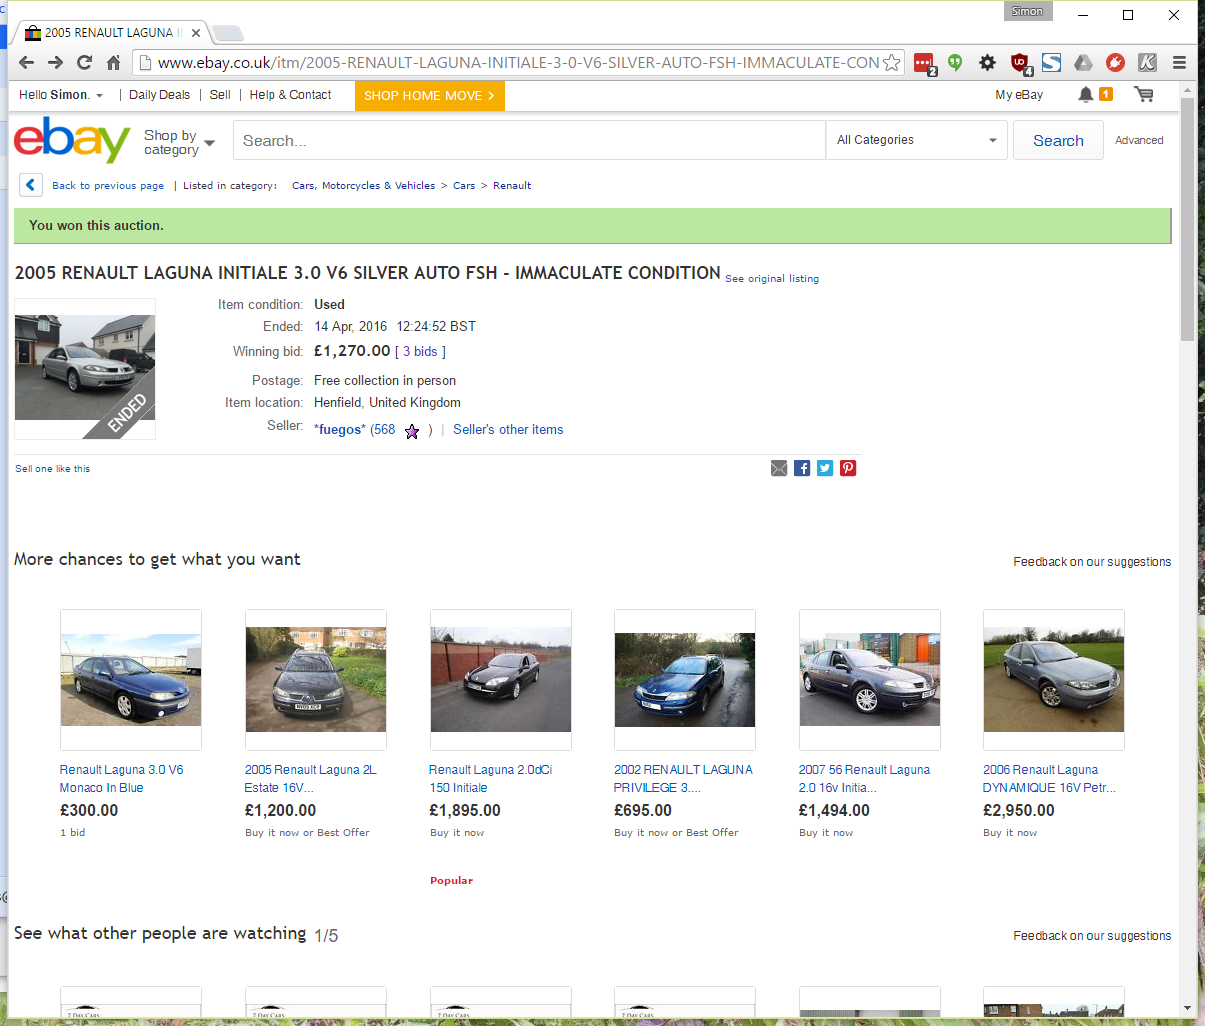Open 2002 Renault Laguna Privilege thumbnail
The width and height of the screenshot is (1205, 1026).
click(685, 680)
